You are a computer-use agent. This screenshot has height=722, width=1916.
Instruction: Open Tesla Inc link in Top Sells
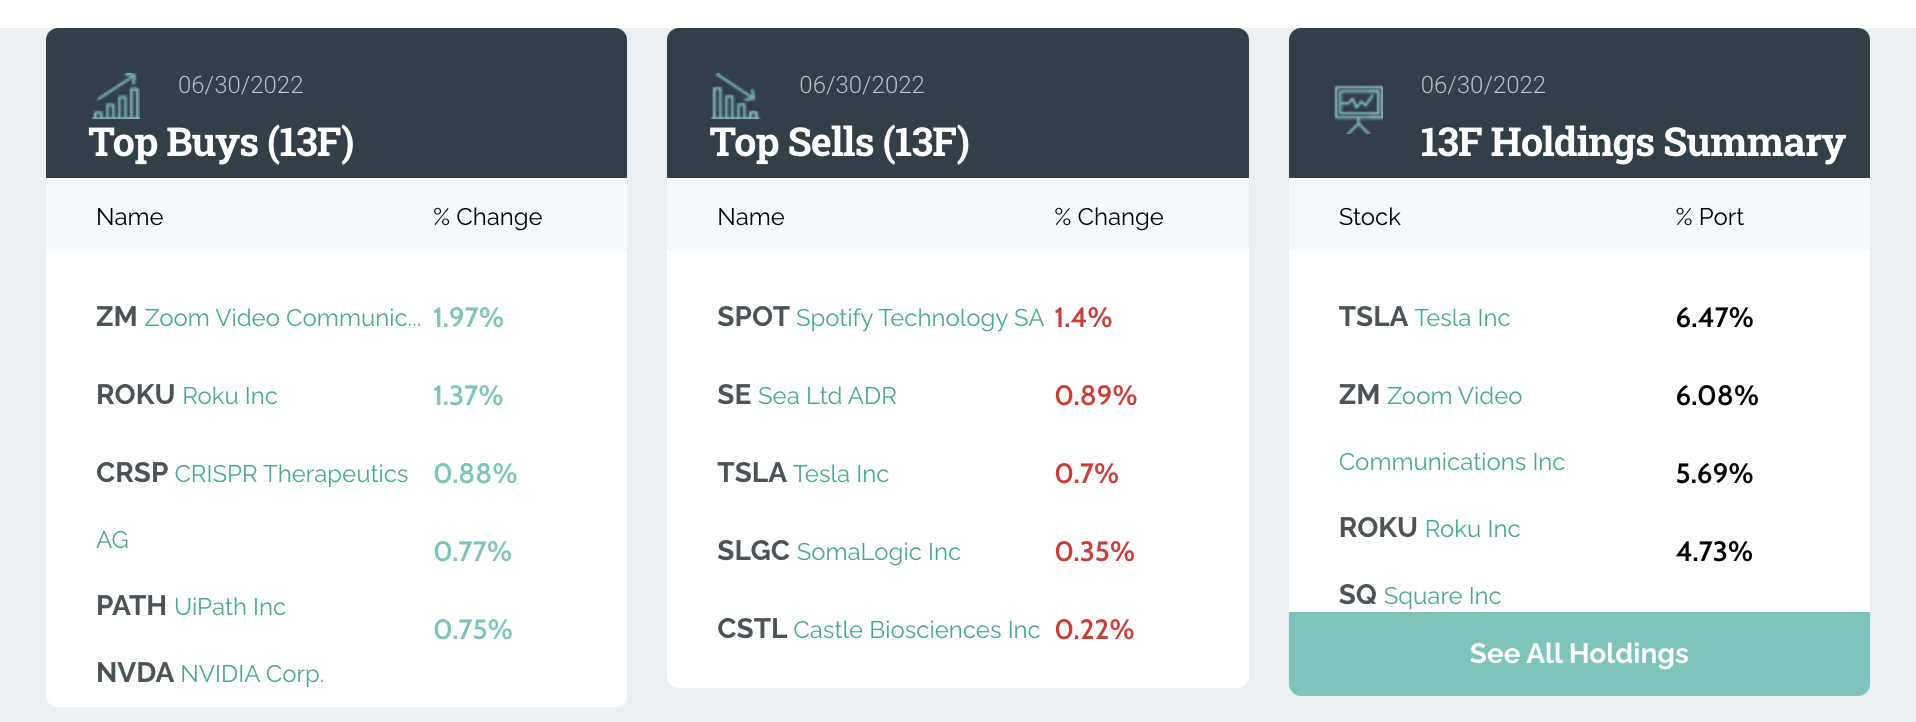[x=840, y=474]
